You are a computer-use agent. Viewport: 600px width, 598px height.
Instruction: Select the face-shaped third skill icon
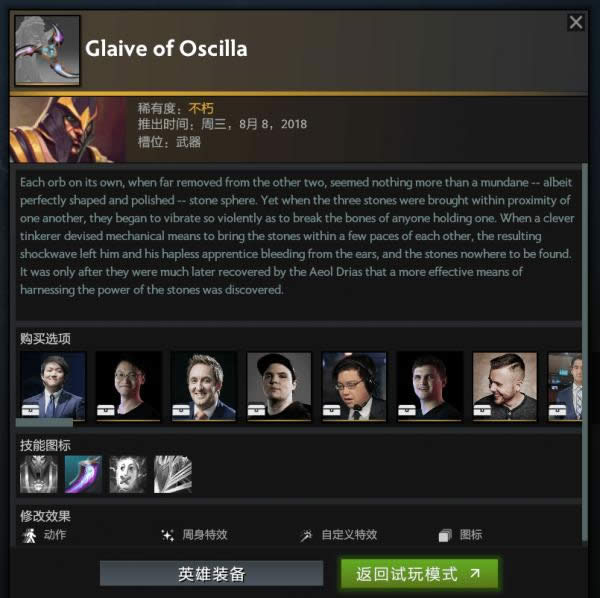128,474
